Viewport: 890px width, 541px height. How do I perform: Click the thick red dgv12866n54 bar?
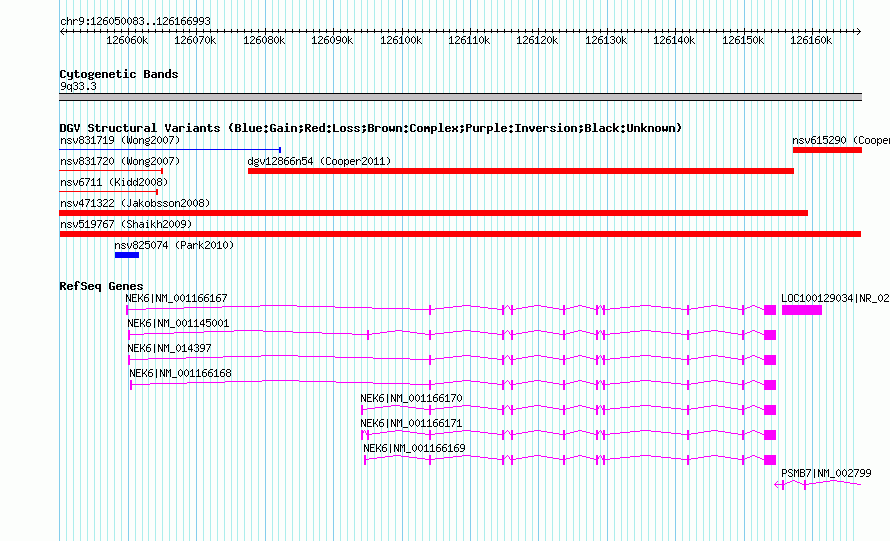point(520,171)
